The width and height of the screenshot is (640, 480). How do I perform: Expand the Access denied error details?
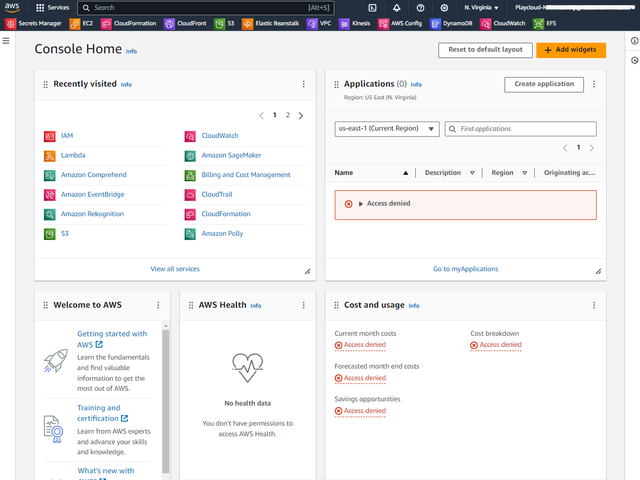(x=361, y=204)
